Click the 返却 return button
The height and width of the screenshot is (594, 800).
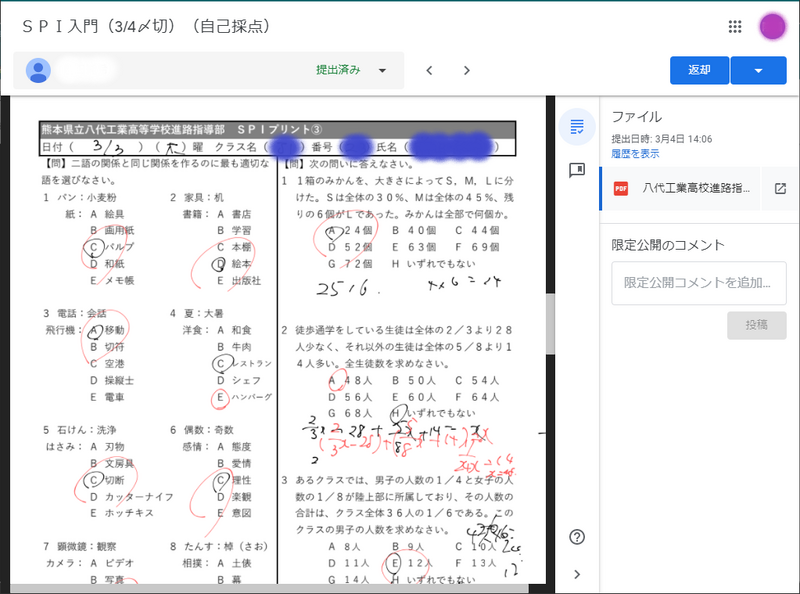click(699, 70)
